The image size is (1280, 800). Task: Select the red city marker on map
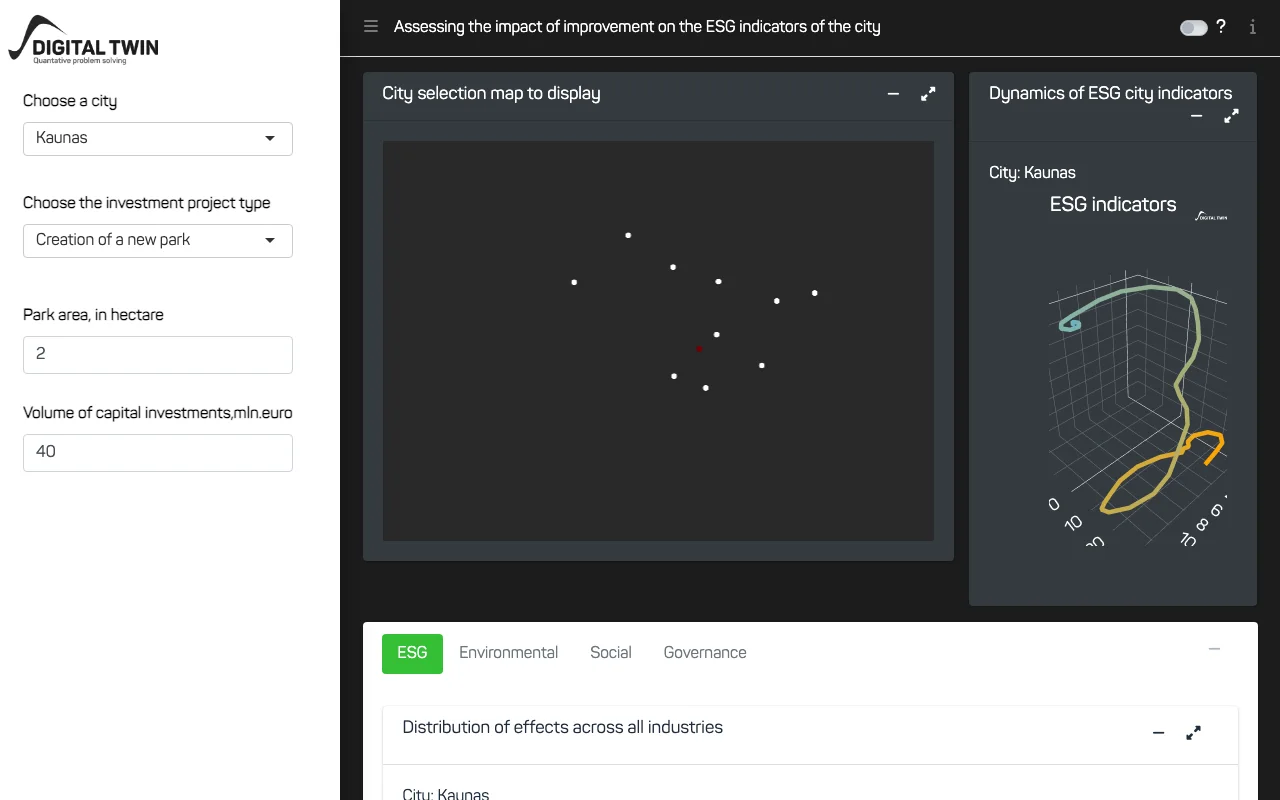coord(699,349)
